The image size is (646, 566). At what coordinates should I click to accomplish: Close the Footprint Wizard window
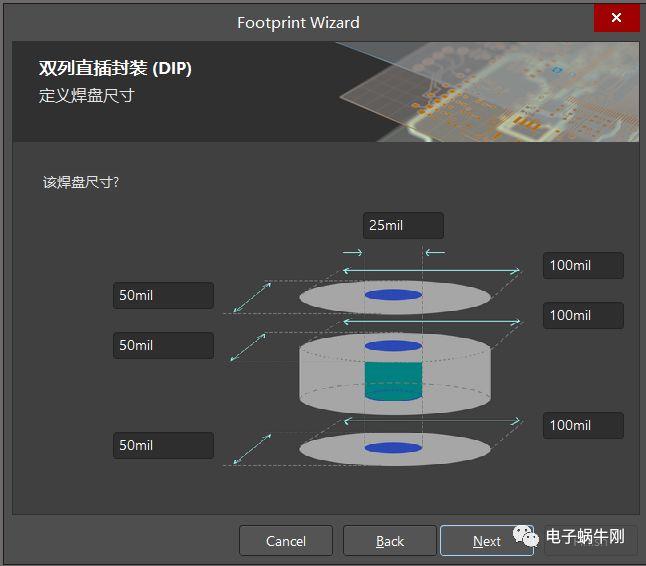[616, 18]
